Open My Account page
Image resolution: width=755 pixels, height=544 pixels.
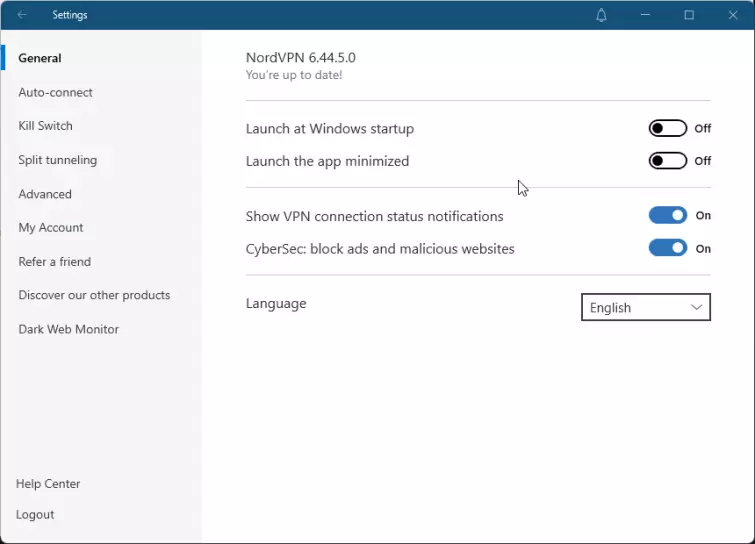[x=50, y=228]
